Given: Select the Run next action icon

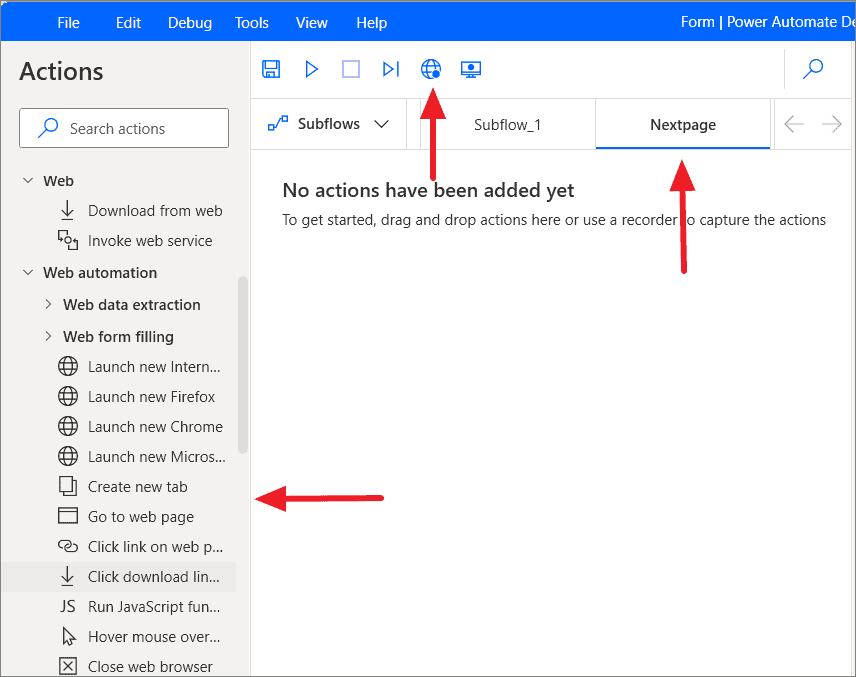Looking at the screenshot, I should (x=391, y=69).
